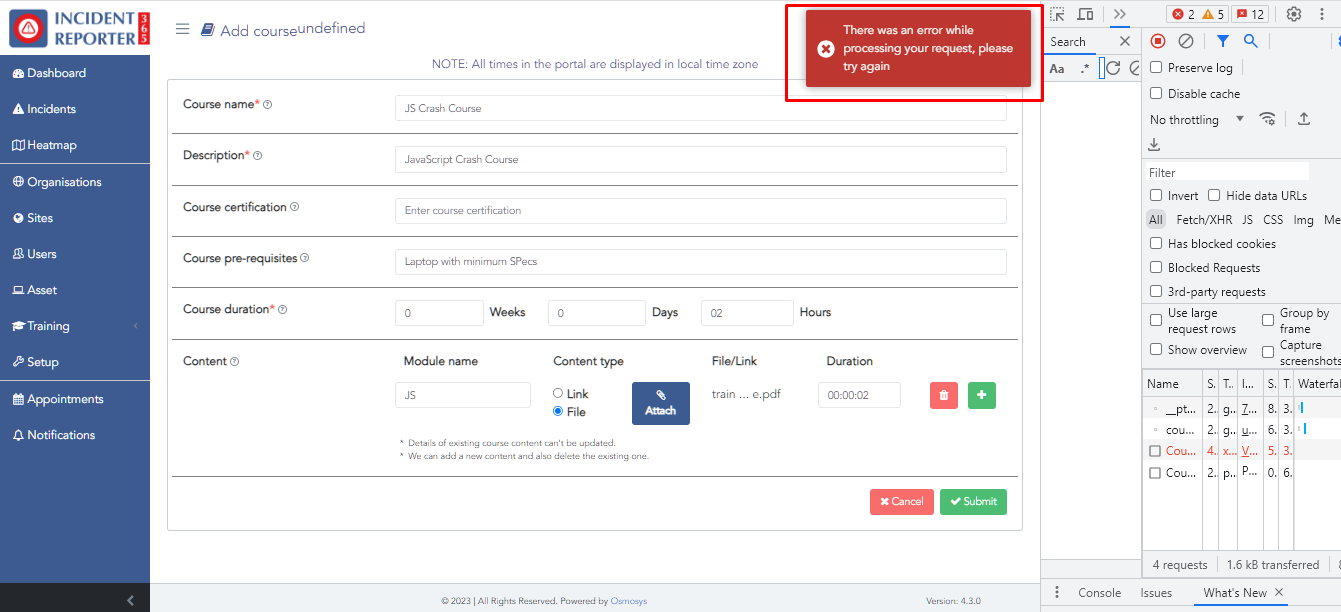Enable the Preserve log checkbox

[1156, 68]
